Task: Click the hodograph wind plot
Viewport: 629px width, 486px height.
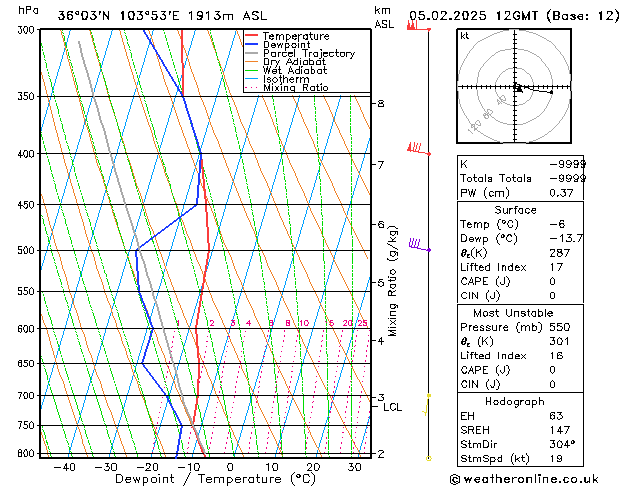Action: click(x=514, y=86)
